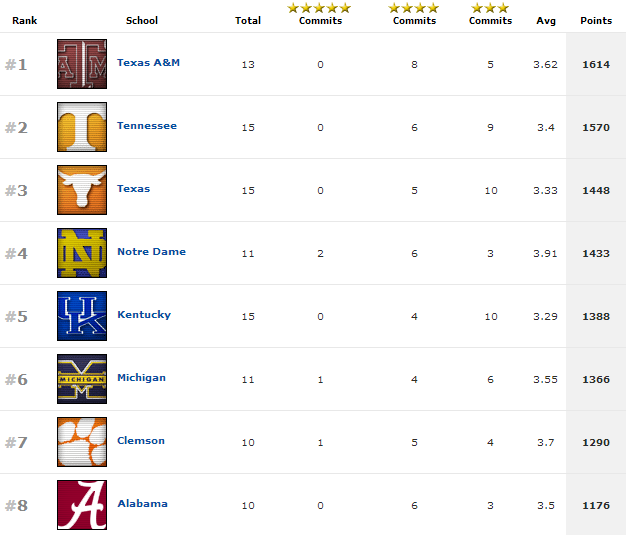Sort by the Avg column header
The width and height of the screenshot is (626, 535).
click(546, 21)
